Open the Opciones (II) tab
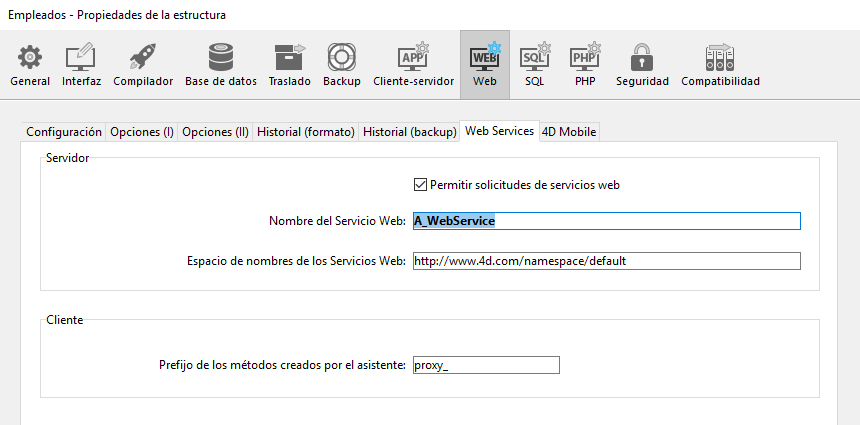 coord(215,132)
